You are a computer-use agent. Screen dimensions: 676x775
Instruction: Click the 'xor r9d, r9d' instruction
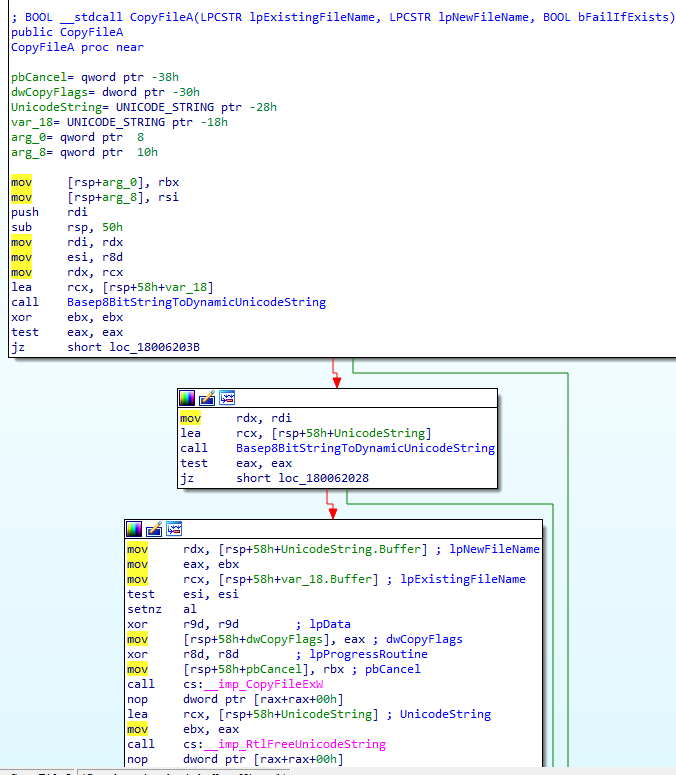click(183, 624)
